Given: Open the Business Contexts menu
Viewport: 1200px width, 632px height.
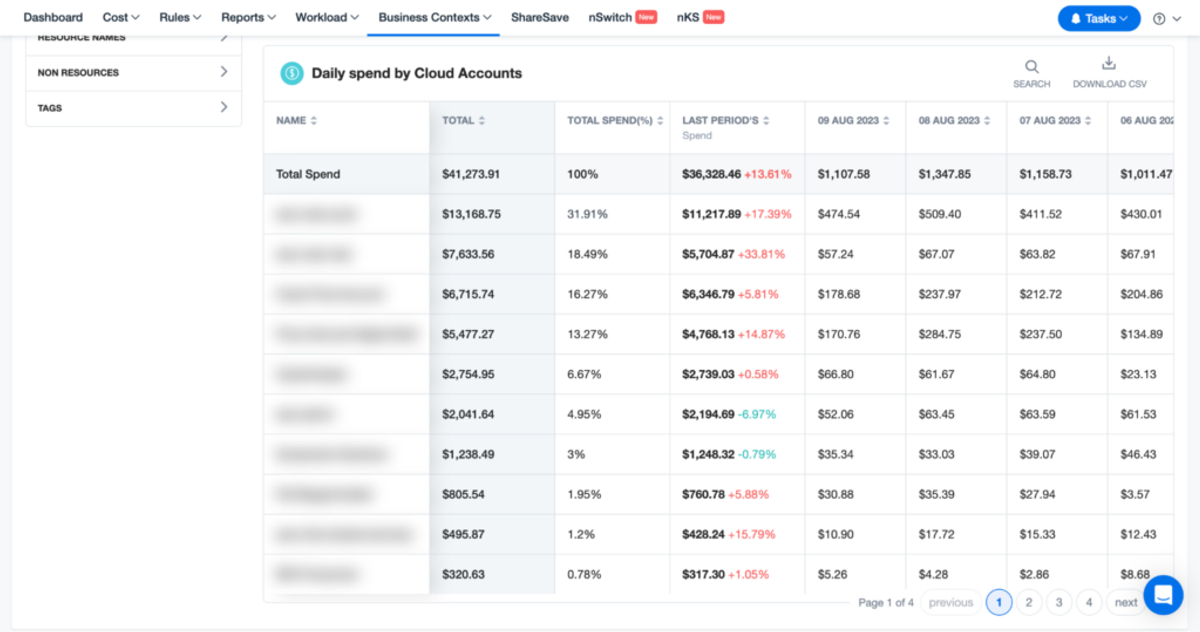Looking at the screenshot, I should [x=435, y=18].
